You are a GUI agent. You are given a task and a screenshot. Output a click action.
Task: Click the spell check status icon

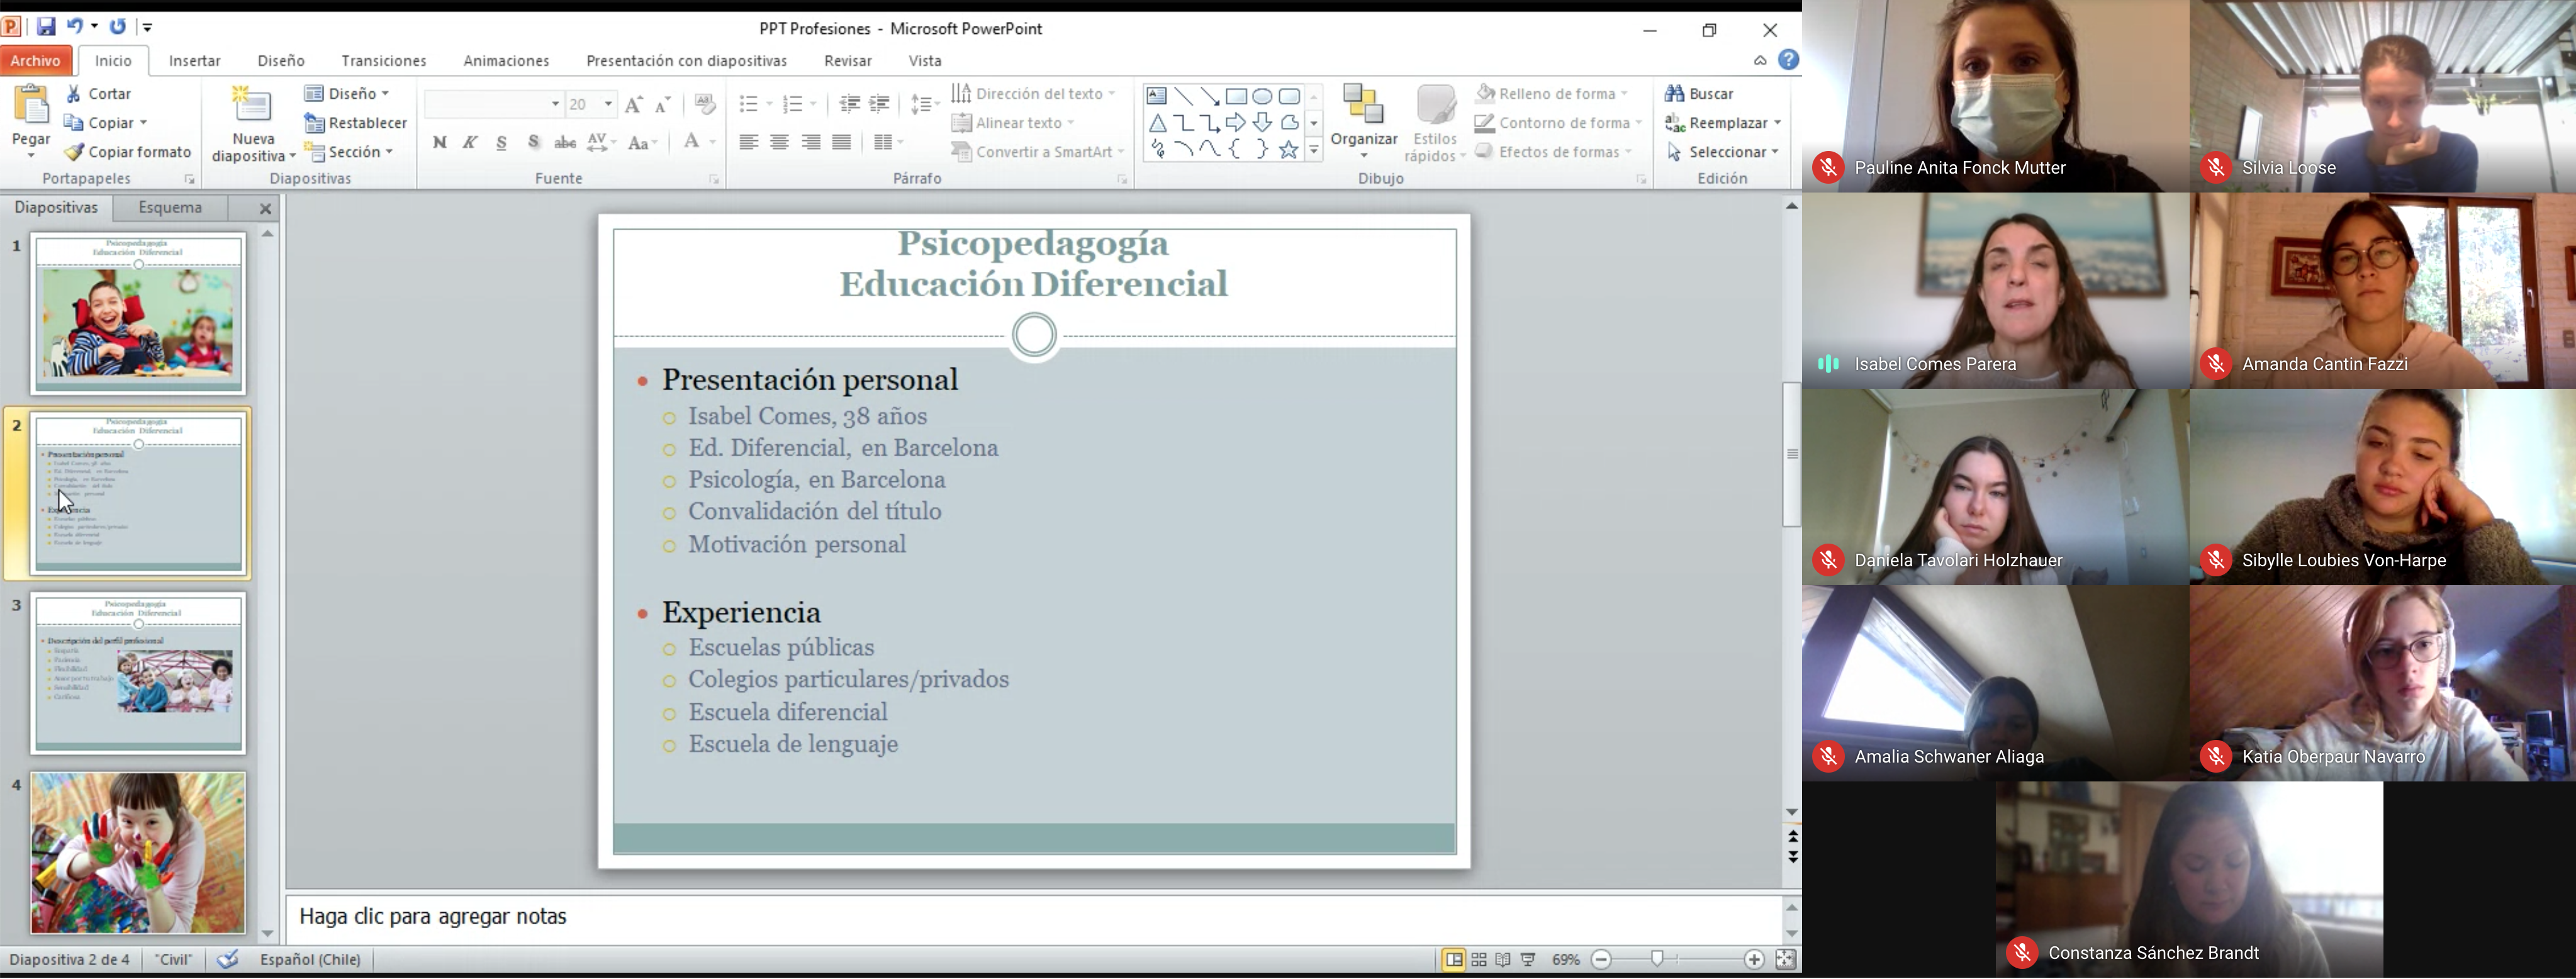tap(228, 960)
